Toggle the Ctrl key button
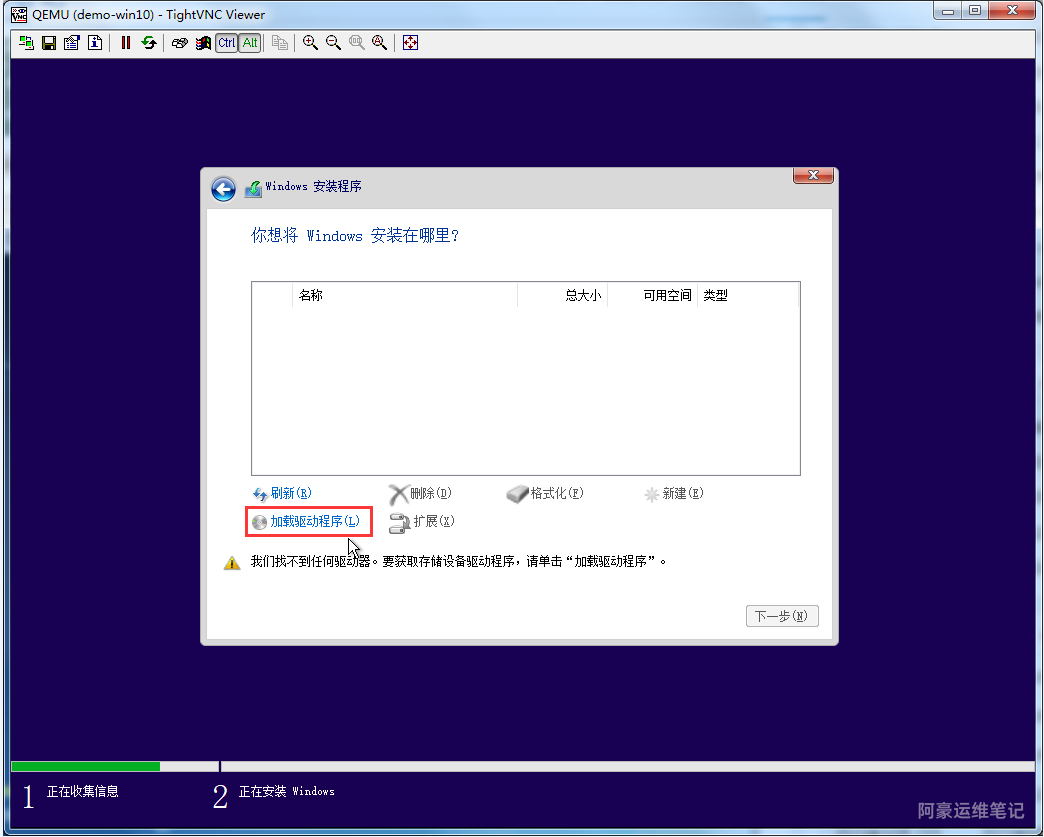Screen dimensions: 1044x837 (226, 43)
